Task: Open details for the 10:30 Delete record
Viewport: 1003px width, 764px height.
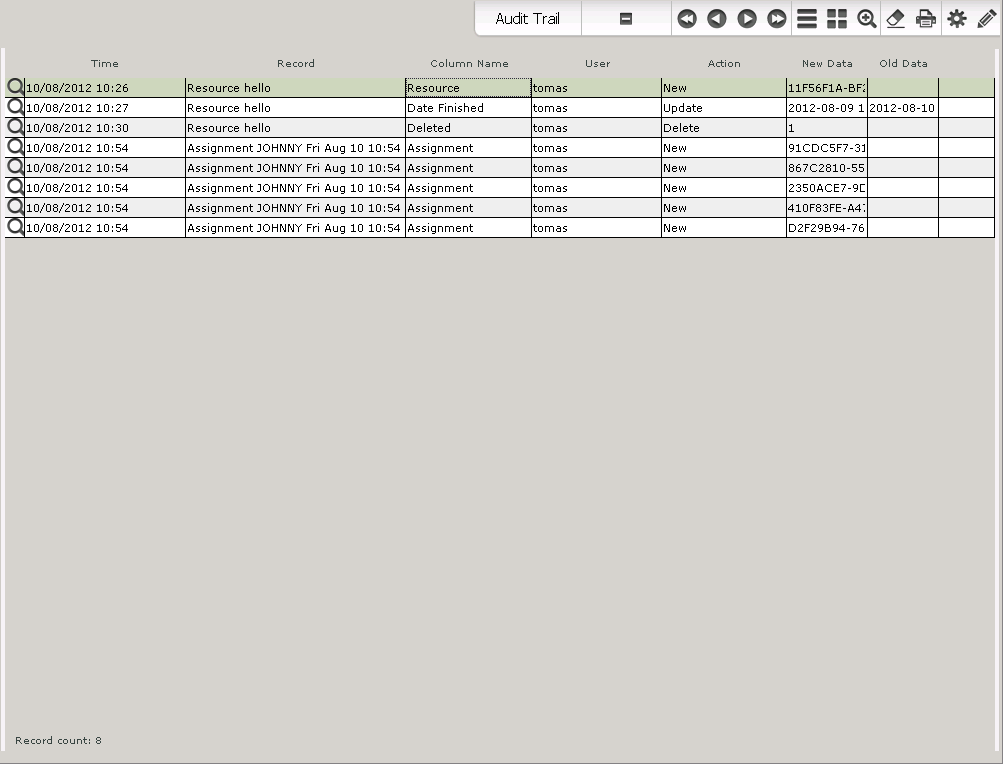Action: (15, 127)
